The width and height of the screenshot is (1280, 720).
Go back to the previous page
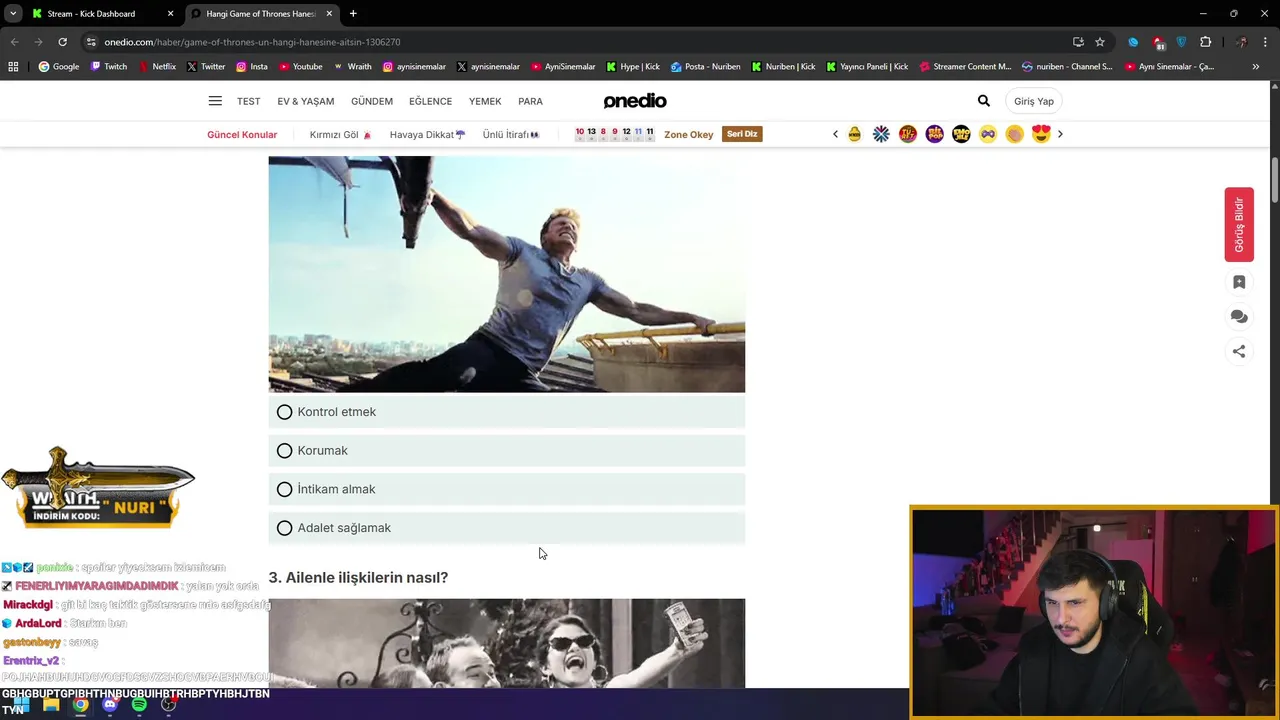14,42
